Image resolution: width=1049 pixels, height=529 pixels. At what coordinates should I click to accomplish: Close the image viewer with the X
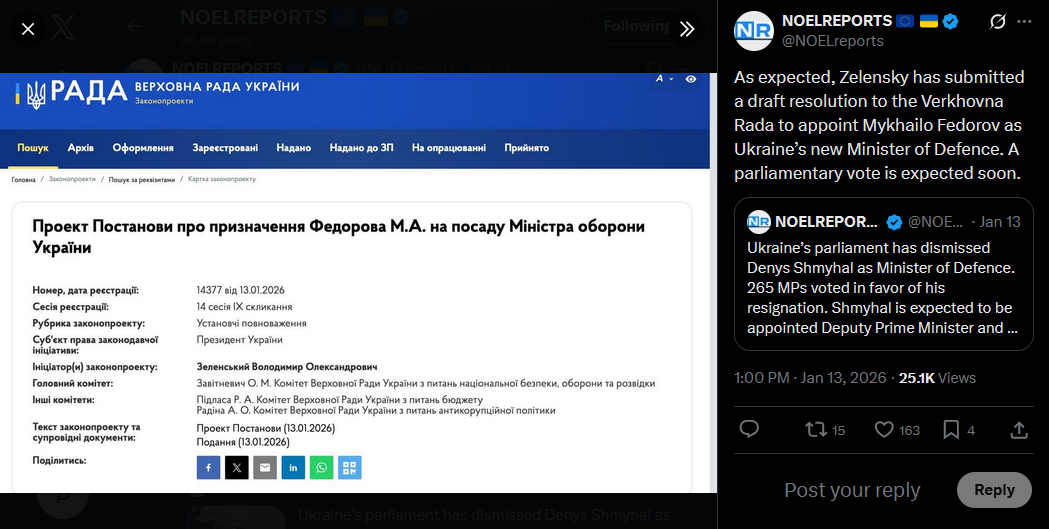pyautogui.click(x=28, y=29)
